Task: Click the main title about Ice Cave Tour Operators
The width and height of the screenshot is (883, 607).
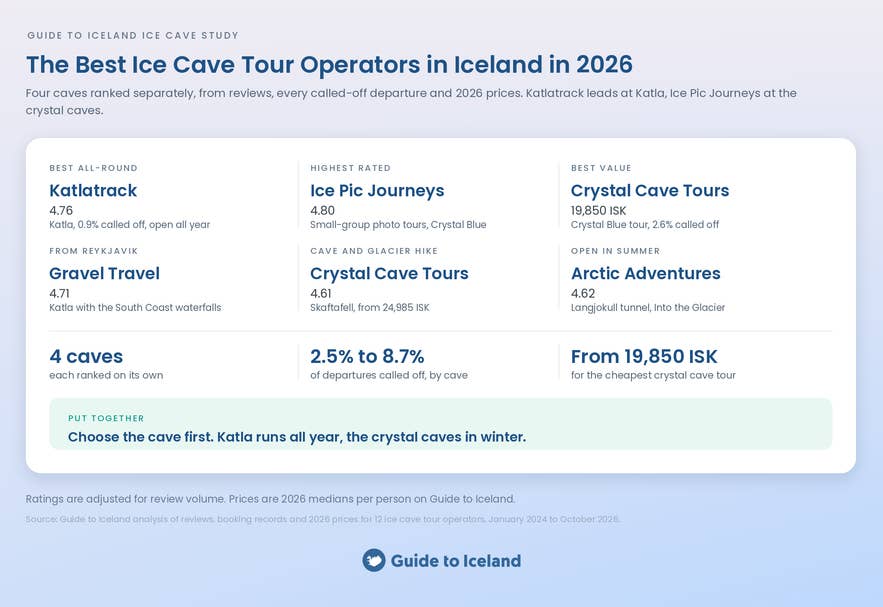Action: [329, 65]
